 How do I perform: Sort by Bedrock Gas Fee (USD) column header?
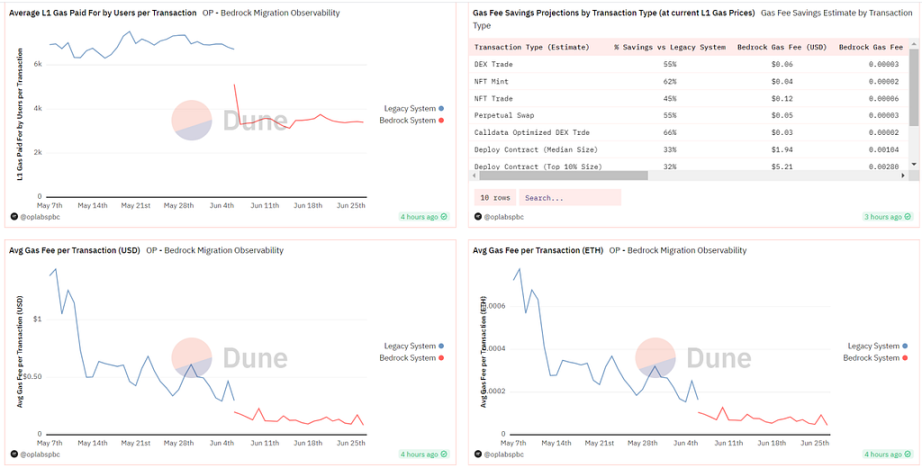point(780,47)
